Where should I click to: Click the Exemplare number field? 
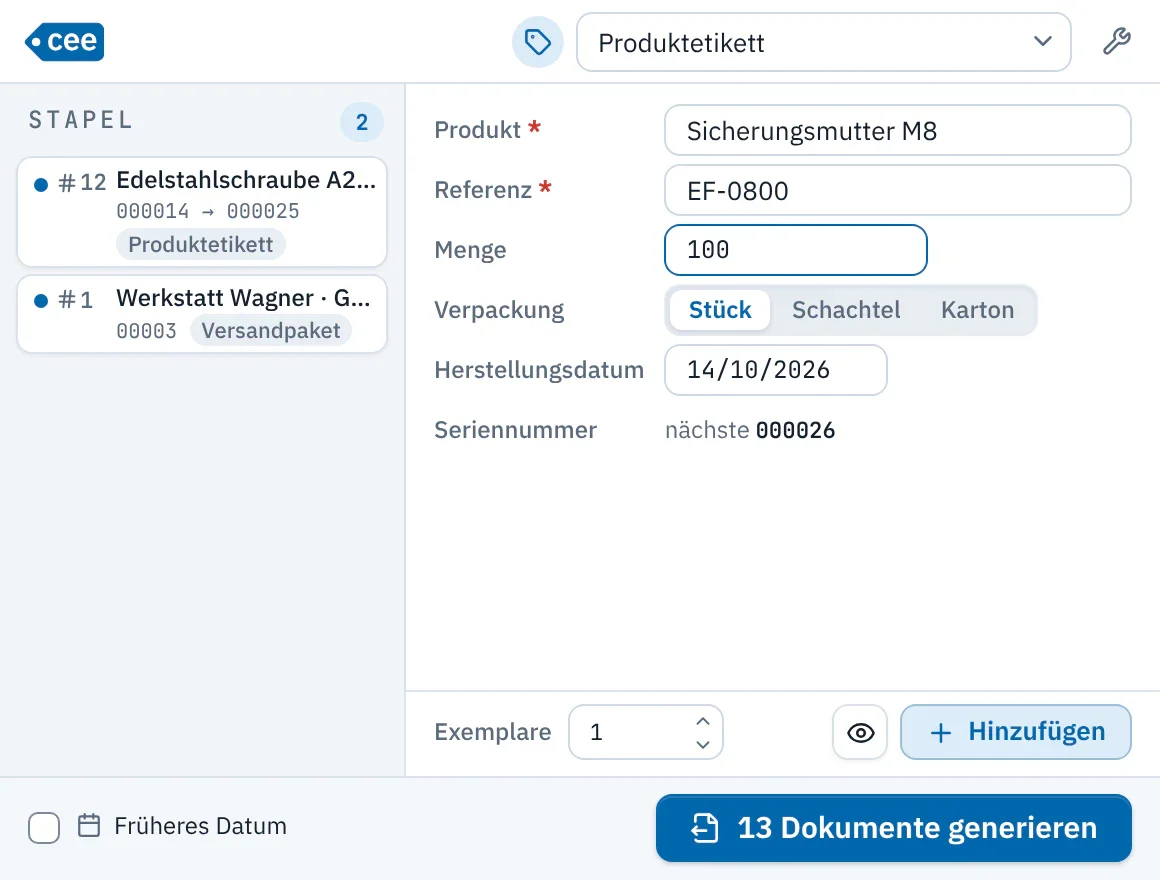coord(645,732)
